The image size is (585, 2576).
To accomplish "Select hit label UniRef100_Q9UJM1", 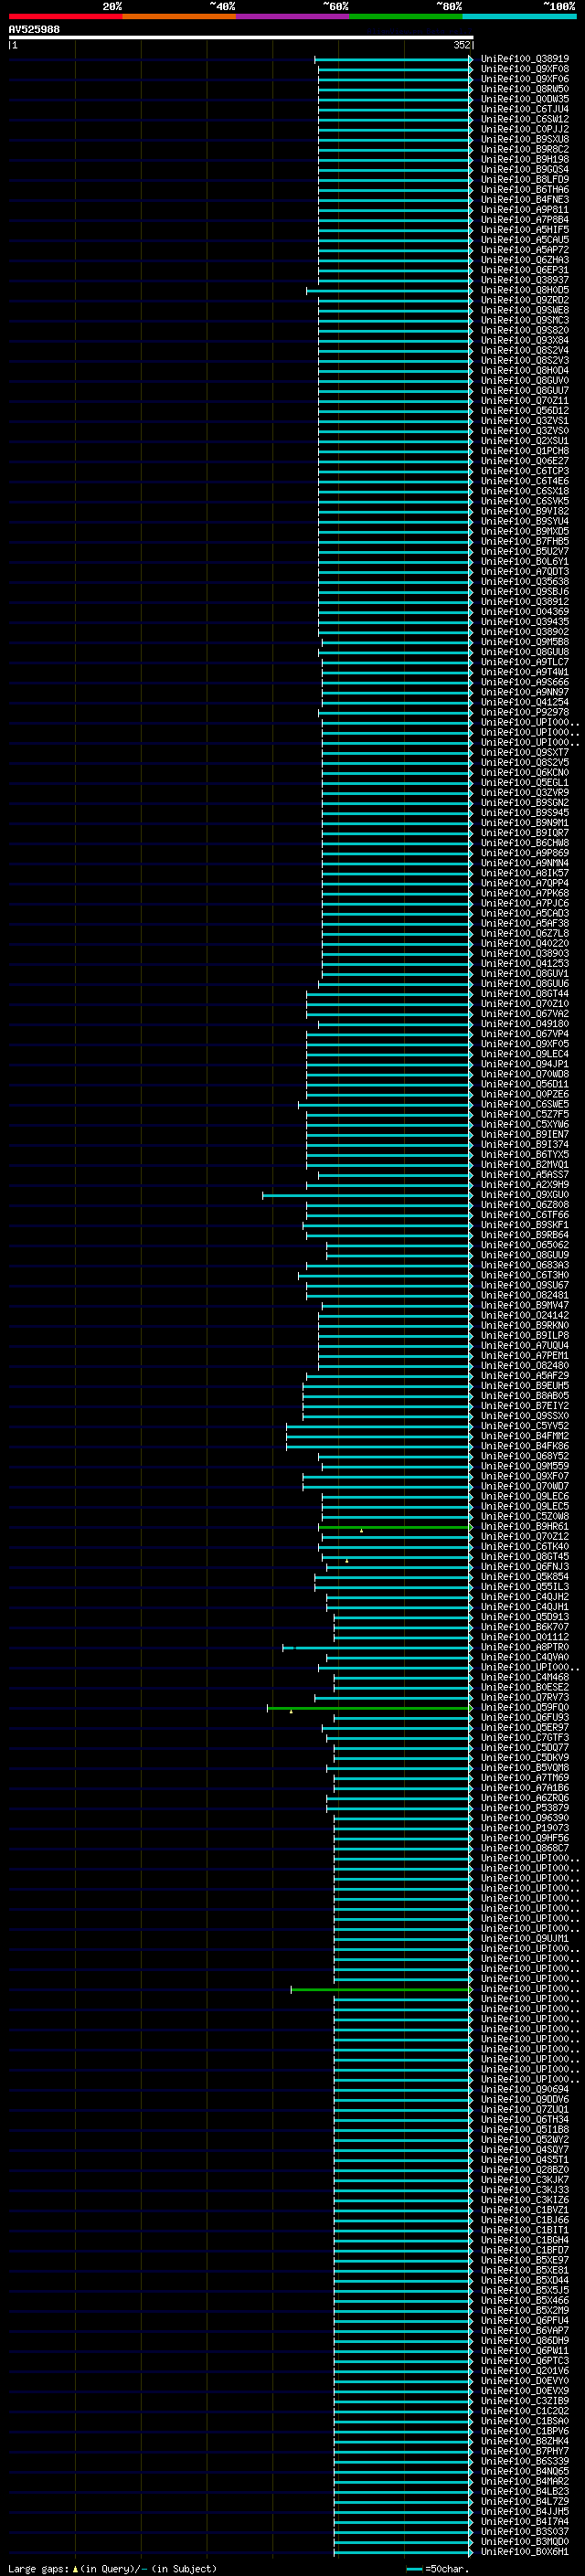I will pos(525,1938).
